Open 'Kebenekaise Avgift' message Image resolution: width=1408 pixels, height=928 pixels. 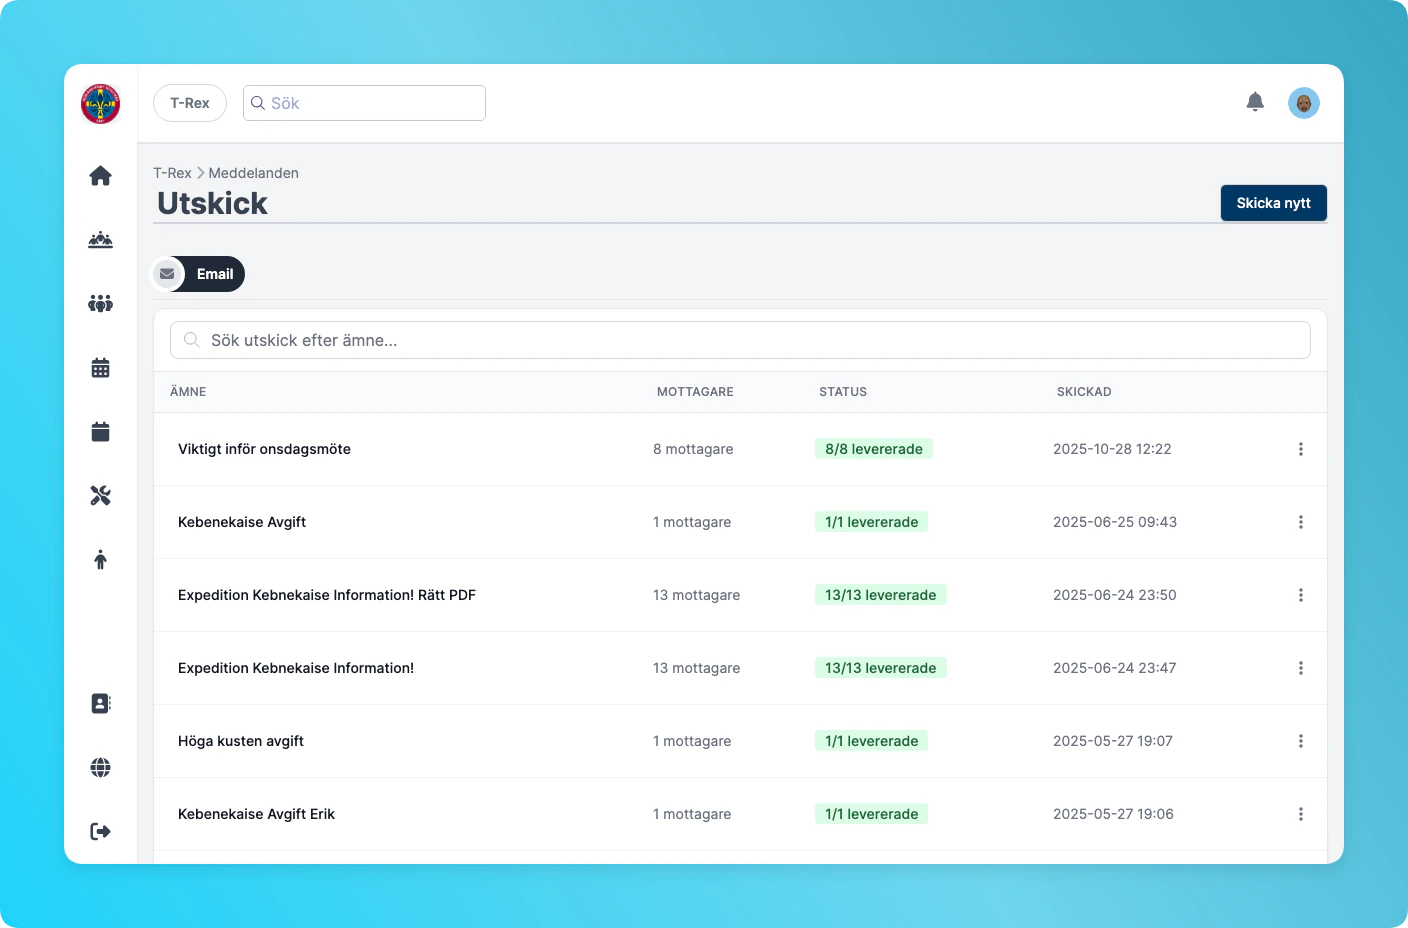tap(242, 522)
